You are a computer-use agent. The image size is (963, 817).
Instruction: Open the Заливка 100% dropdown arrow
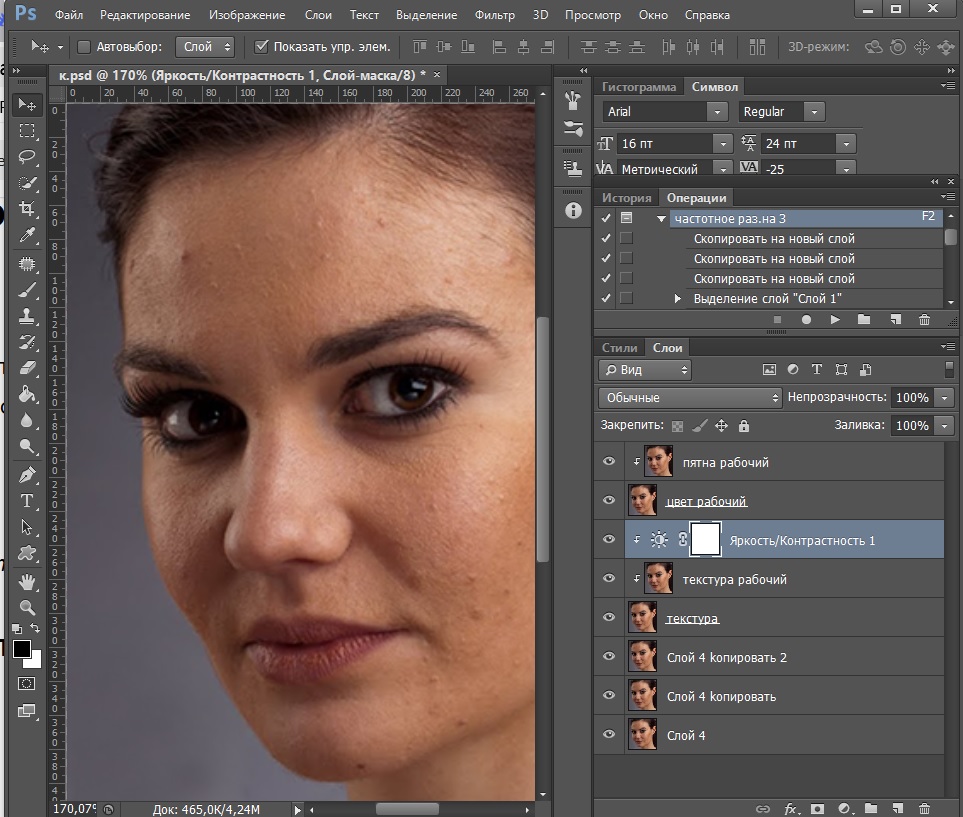tap(945, 425)
